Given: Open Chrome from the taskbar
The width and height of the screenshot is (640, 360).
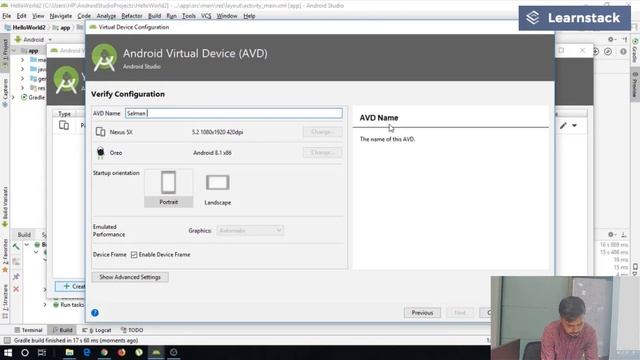Looking at the screenshot, I should (104, 352).
